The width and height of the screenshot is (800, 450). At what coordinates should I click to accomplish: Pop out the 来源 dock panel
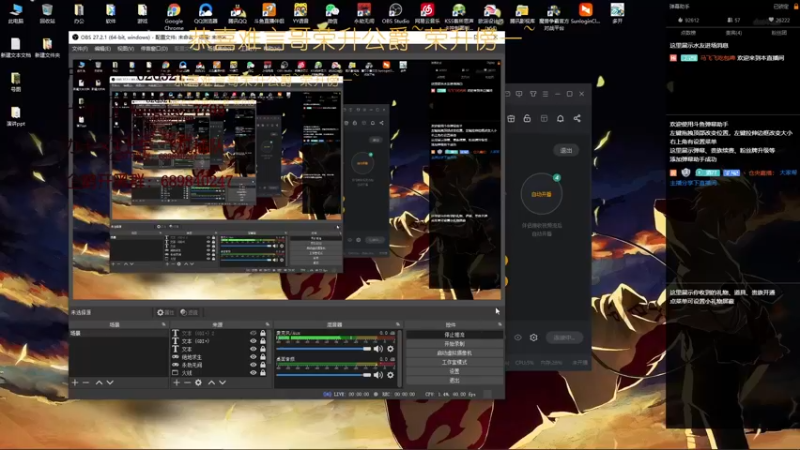[x=267, y=324]
